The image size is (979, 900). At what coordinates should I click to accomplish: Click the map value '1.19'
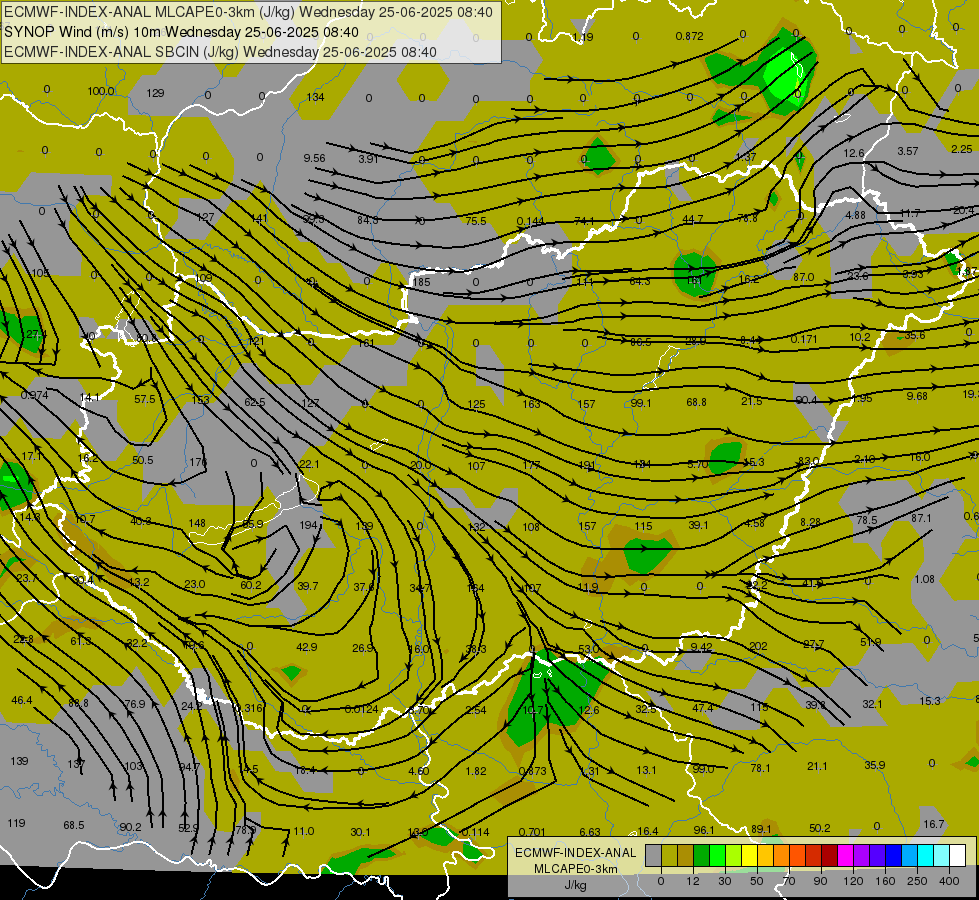click(x=583, y=37)
